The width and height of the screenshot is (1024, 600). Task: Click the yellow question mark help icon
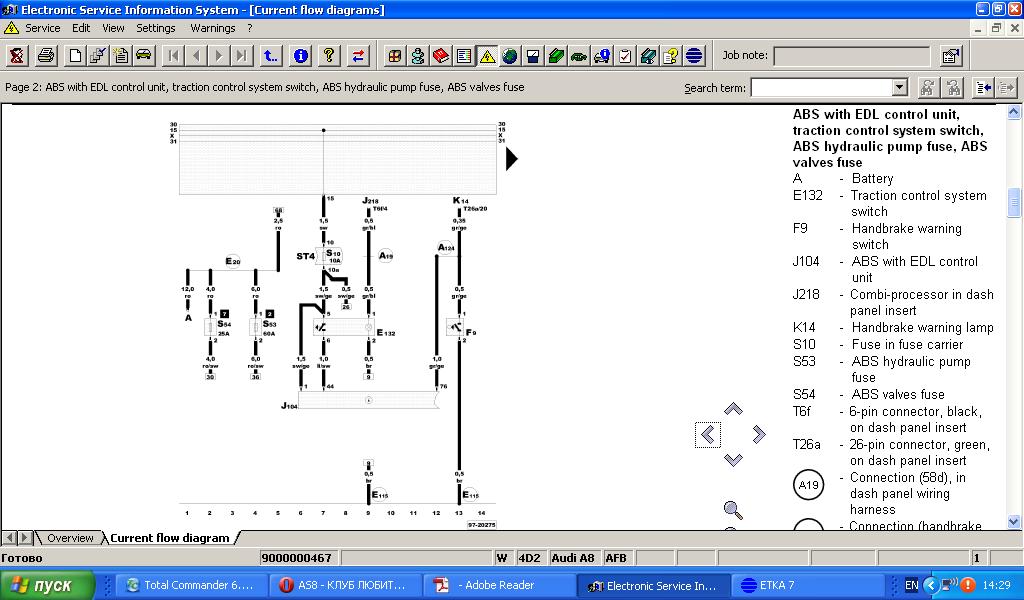point(328,56)
